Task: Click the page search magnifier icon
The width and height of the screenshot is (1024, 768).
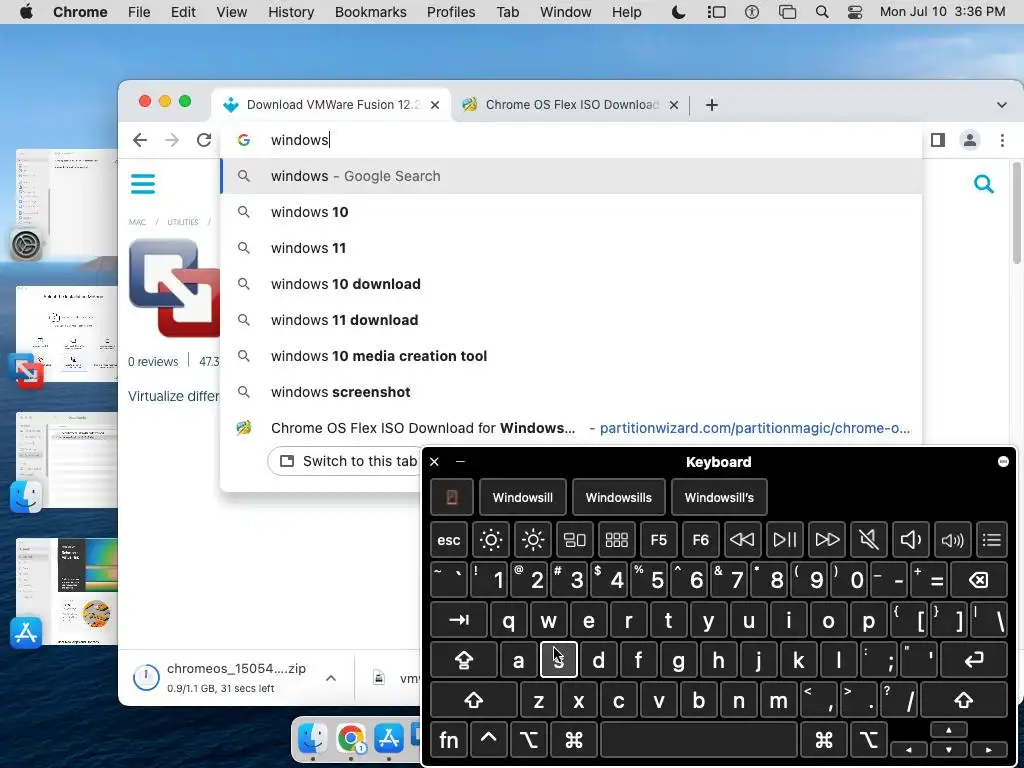Action: (984, 184)
